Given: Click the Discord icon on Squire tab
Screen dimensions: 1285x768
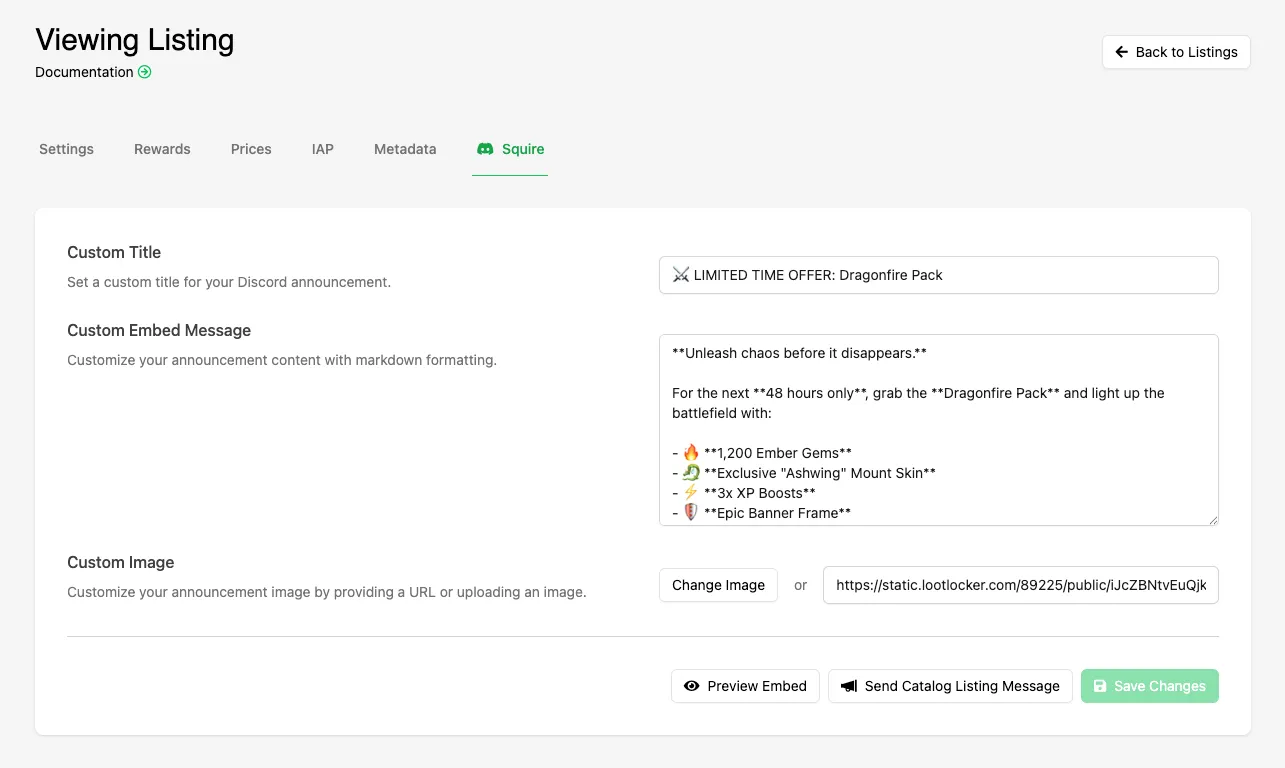Looking at the screenshot, I should tap(485, 149).
